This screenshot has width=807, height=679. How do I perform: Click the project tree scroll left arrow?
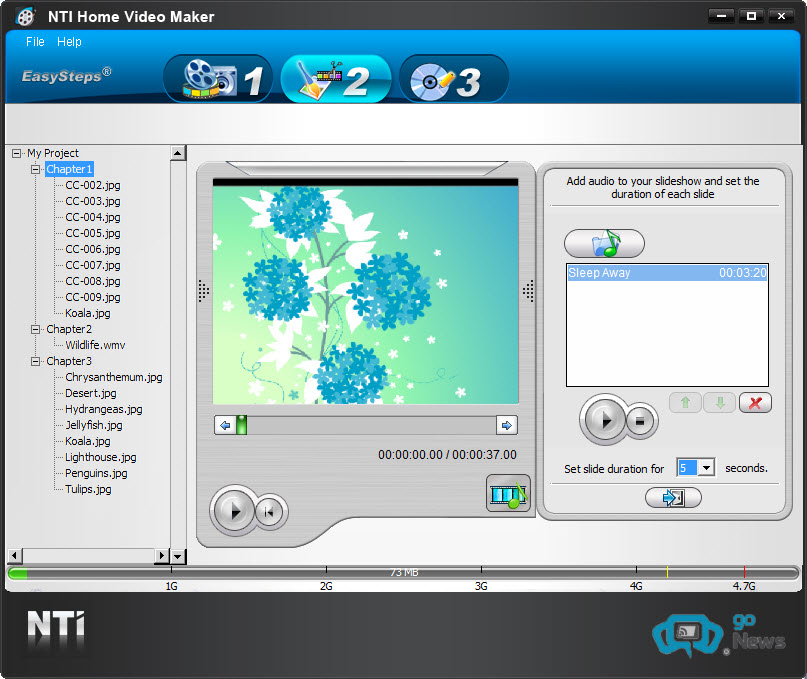(x=14, y=555)
